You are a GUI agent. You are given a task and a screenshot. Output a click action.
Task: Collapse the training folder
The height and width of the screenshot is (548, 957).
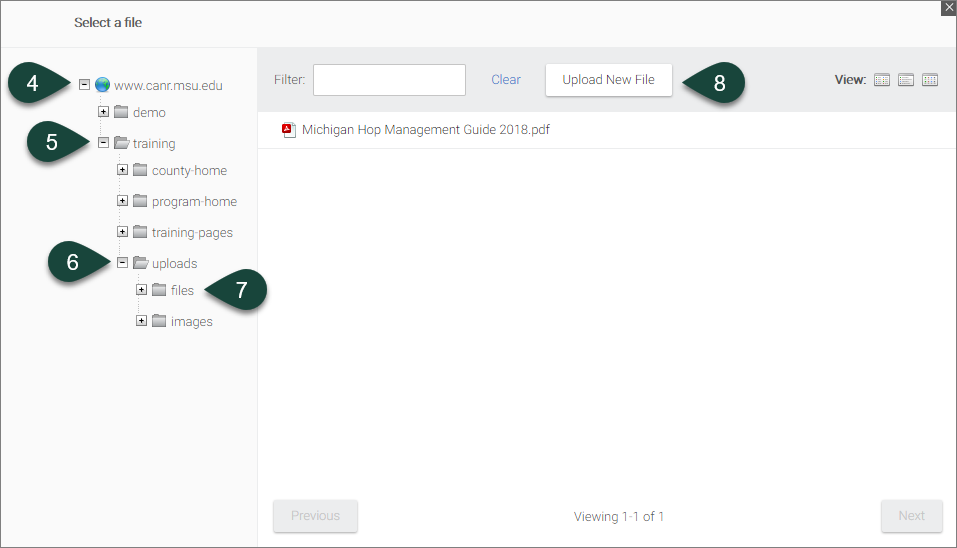click(x=103, y=143)
